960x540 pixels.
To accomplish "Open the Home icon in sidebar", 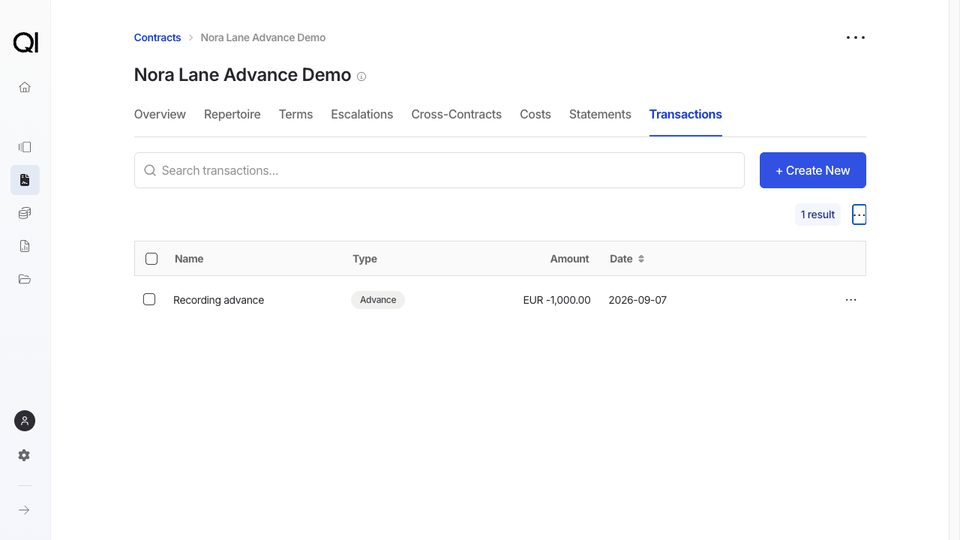I will click(24, 87).
